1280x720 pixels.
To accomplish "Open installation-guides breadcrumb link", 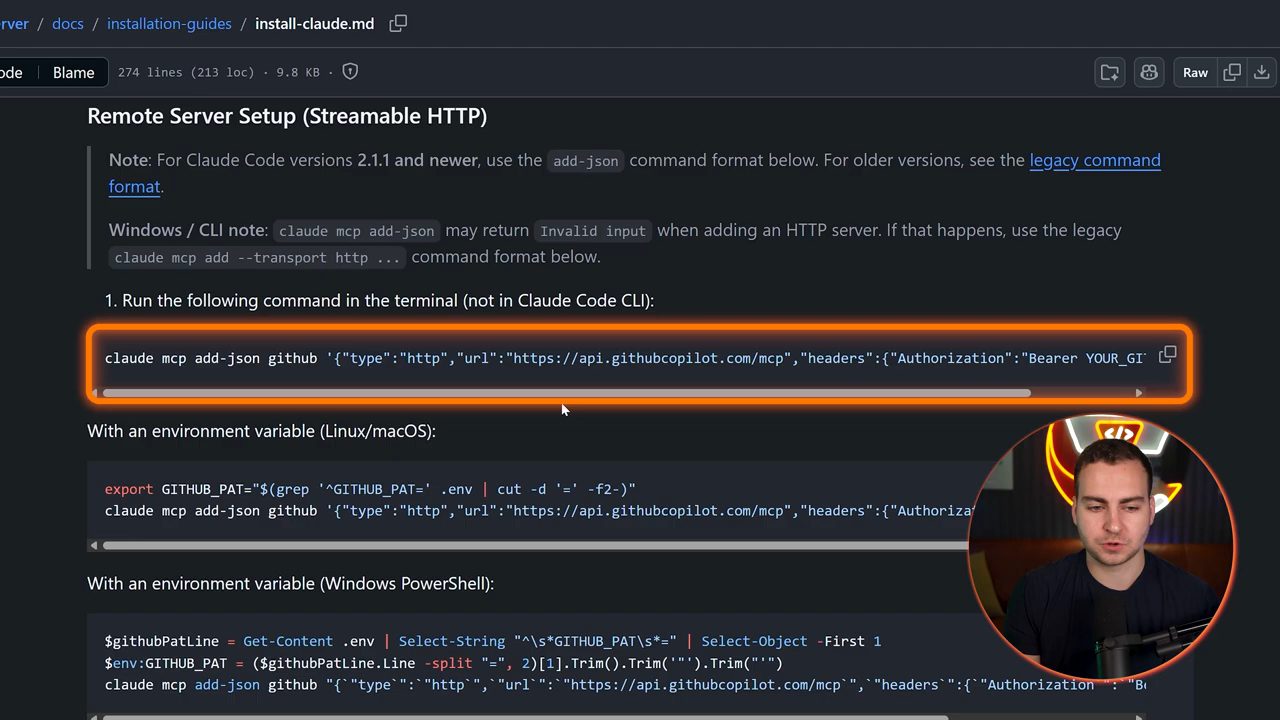I will coord(169,23).
